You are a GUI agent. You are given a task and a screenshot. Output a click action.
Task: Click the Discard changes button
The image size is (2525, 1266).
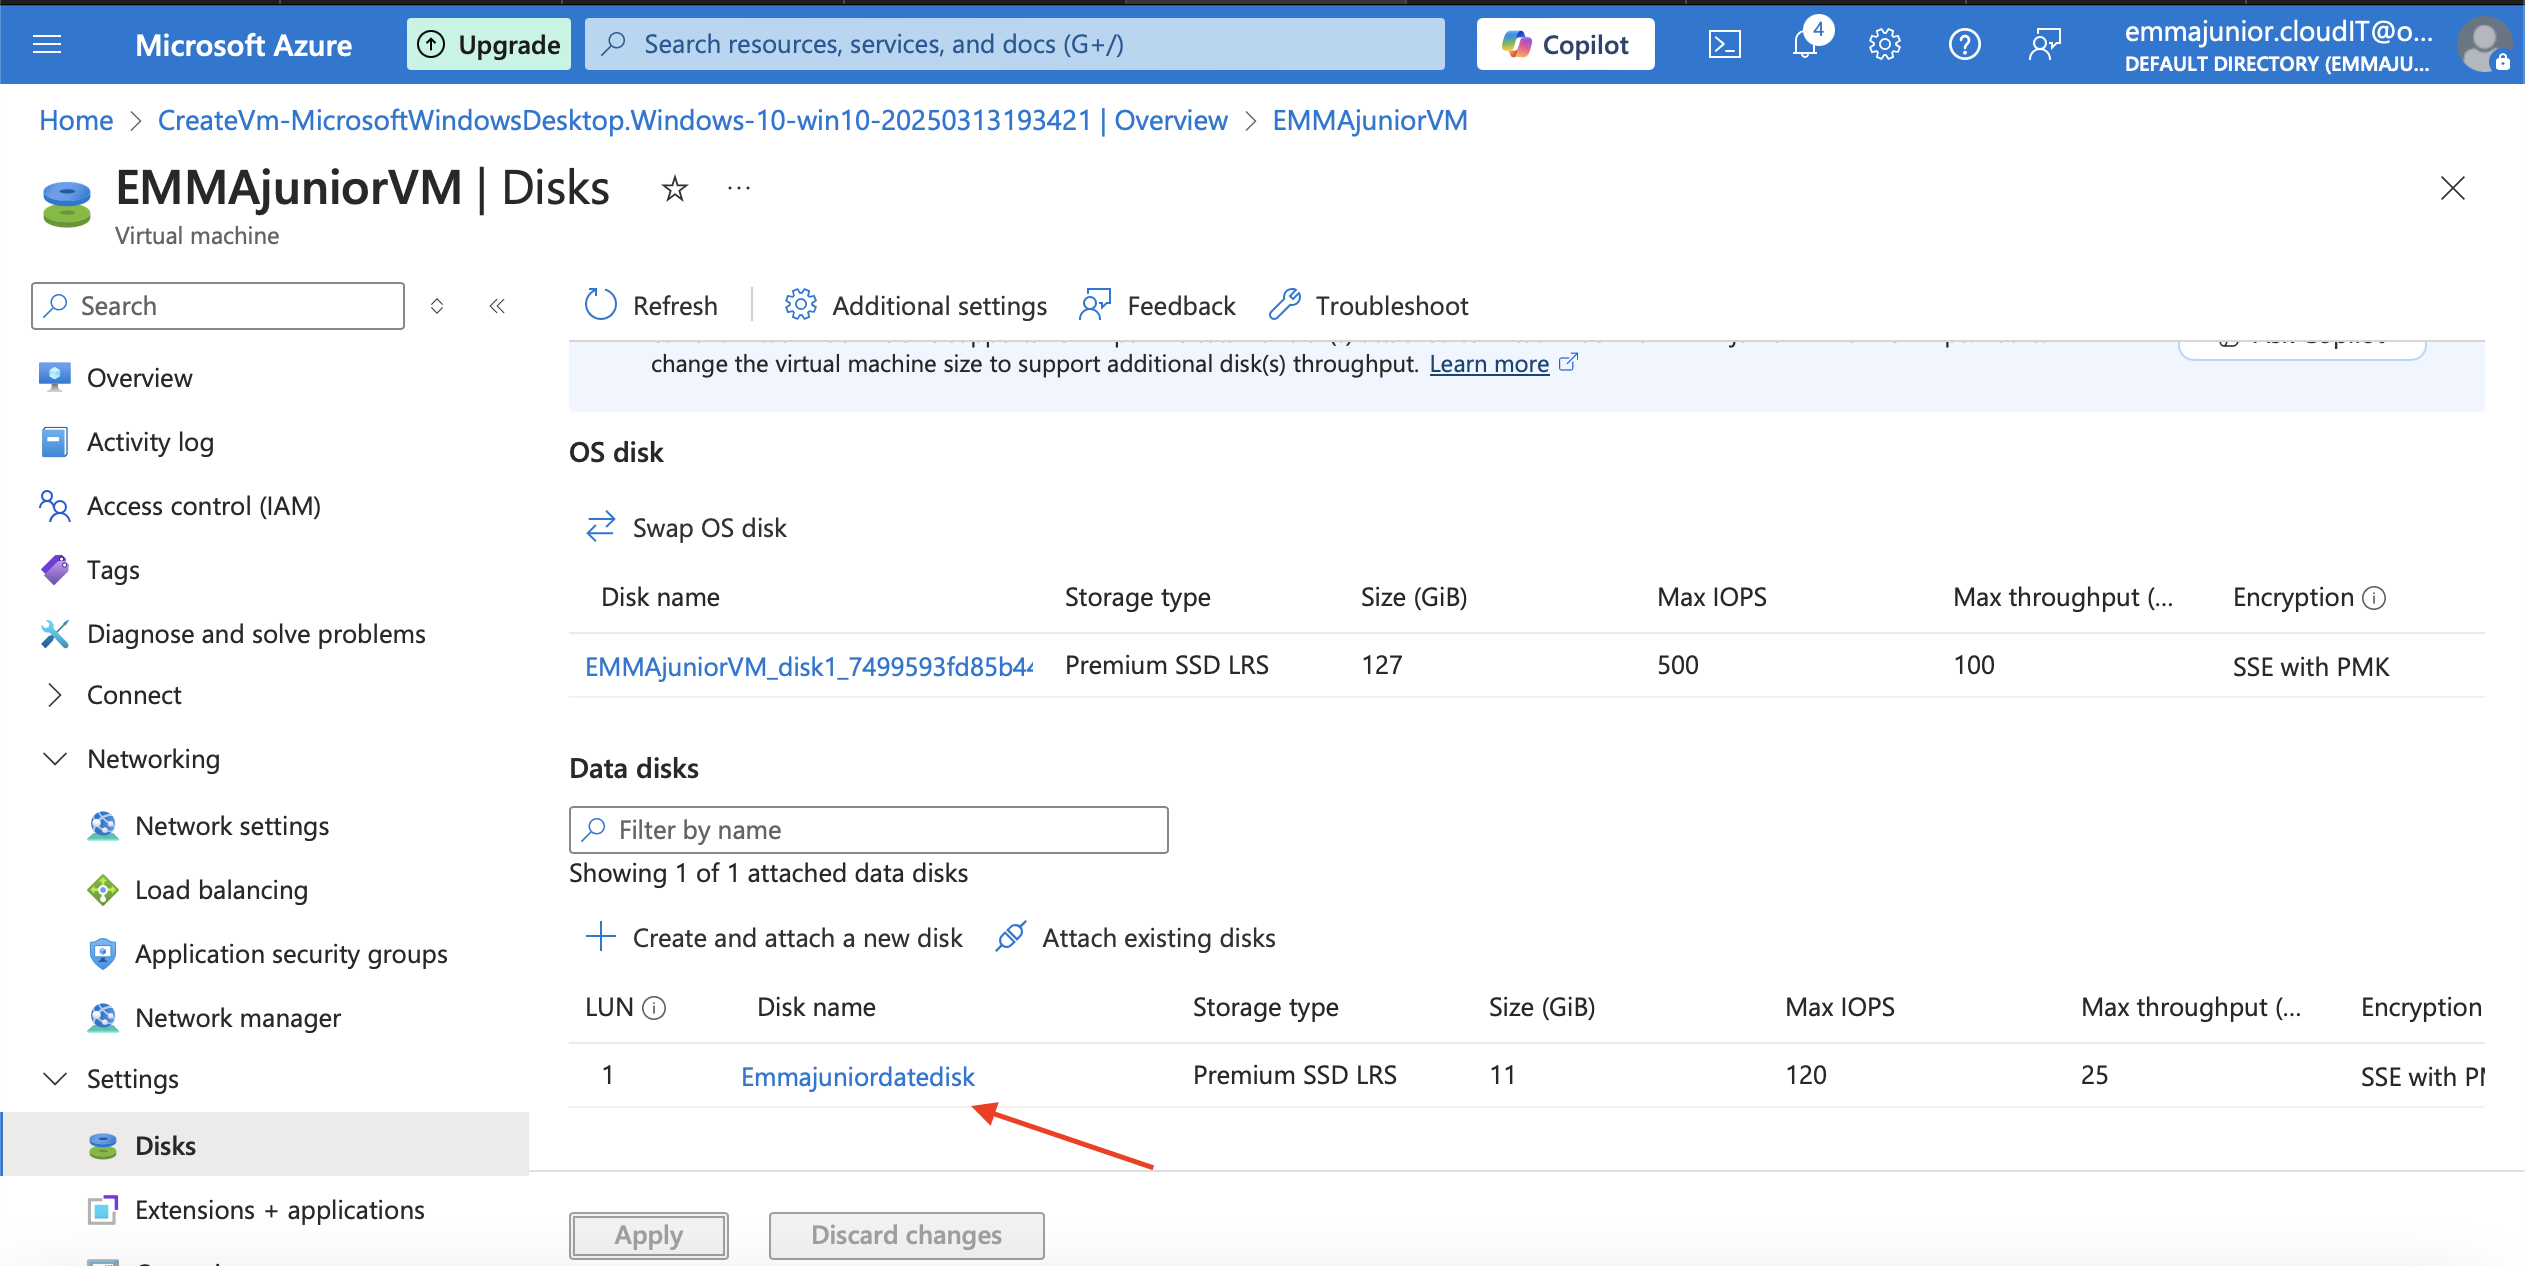click(x=906, y=1235)
